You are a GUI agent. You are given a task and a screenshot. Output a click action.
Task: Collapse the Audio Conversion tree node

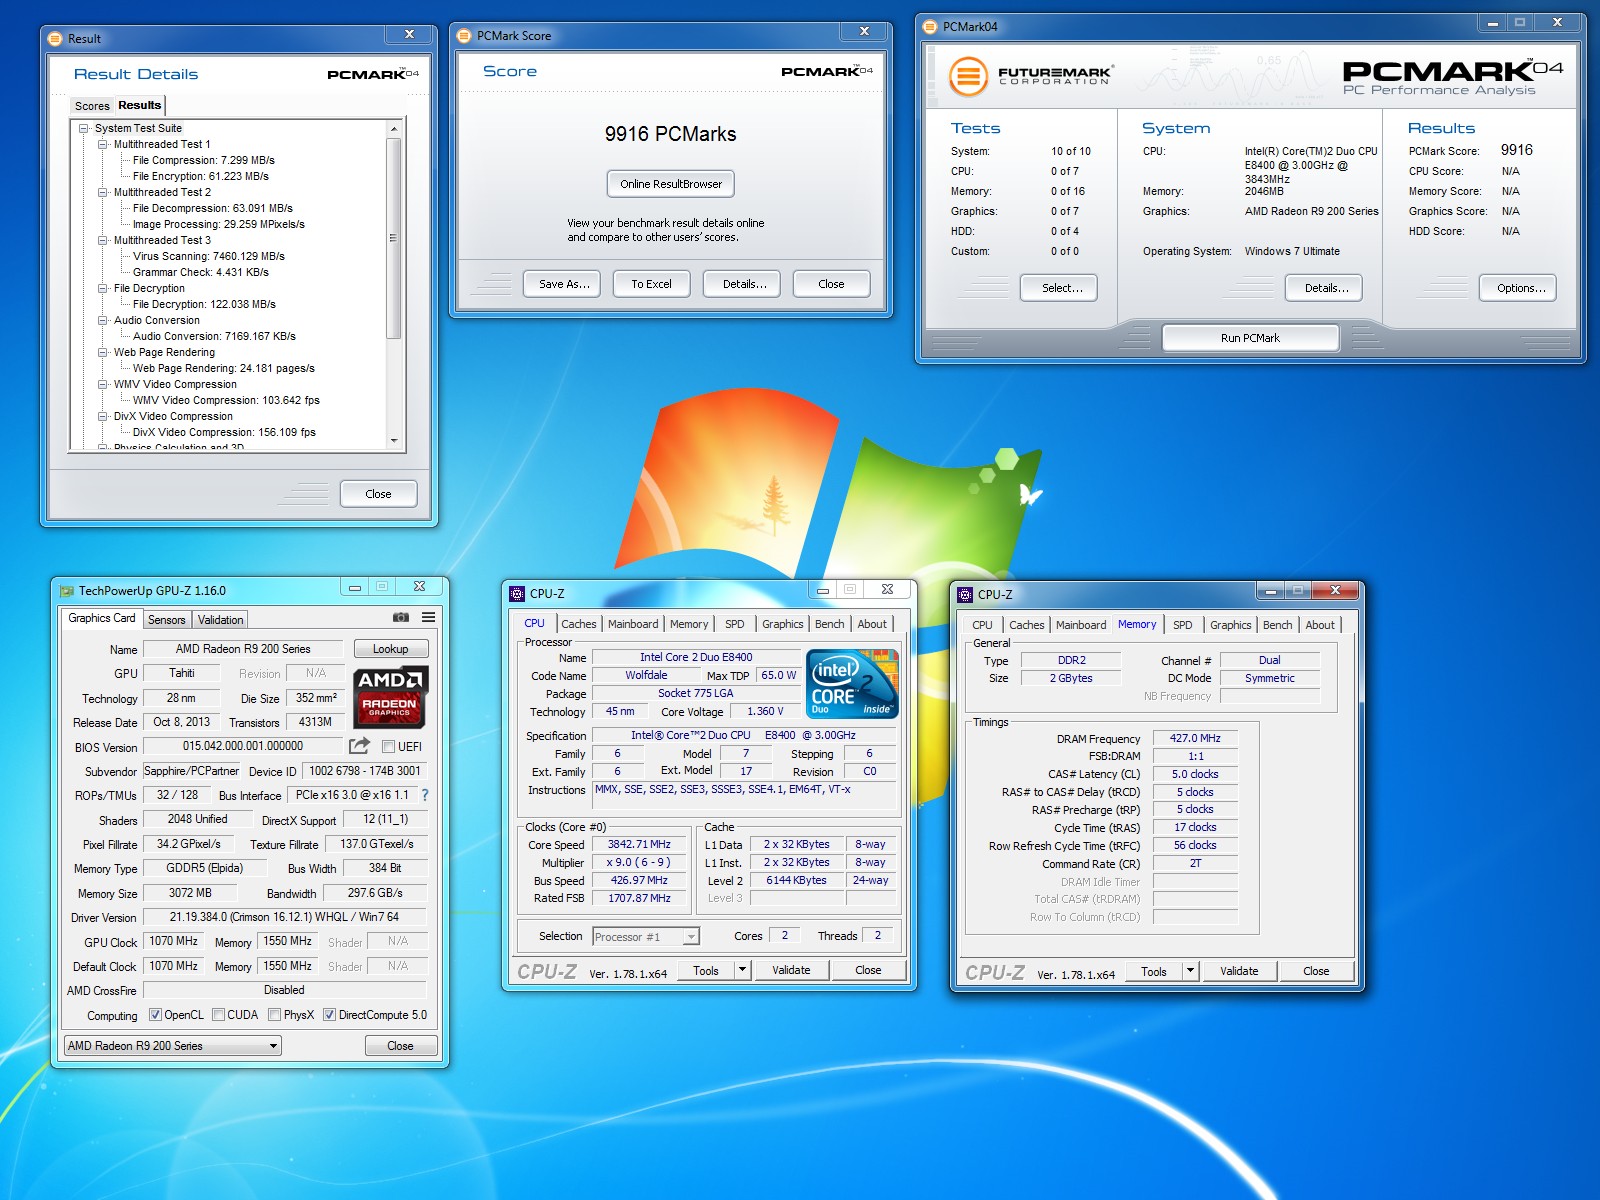point(103,321)
